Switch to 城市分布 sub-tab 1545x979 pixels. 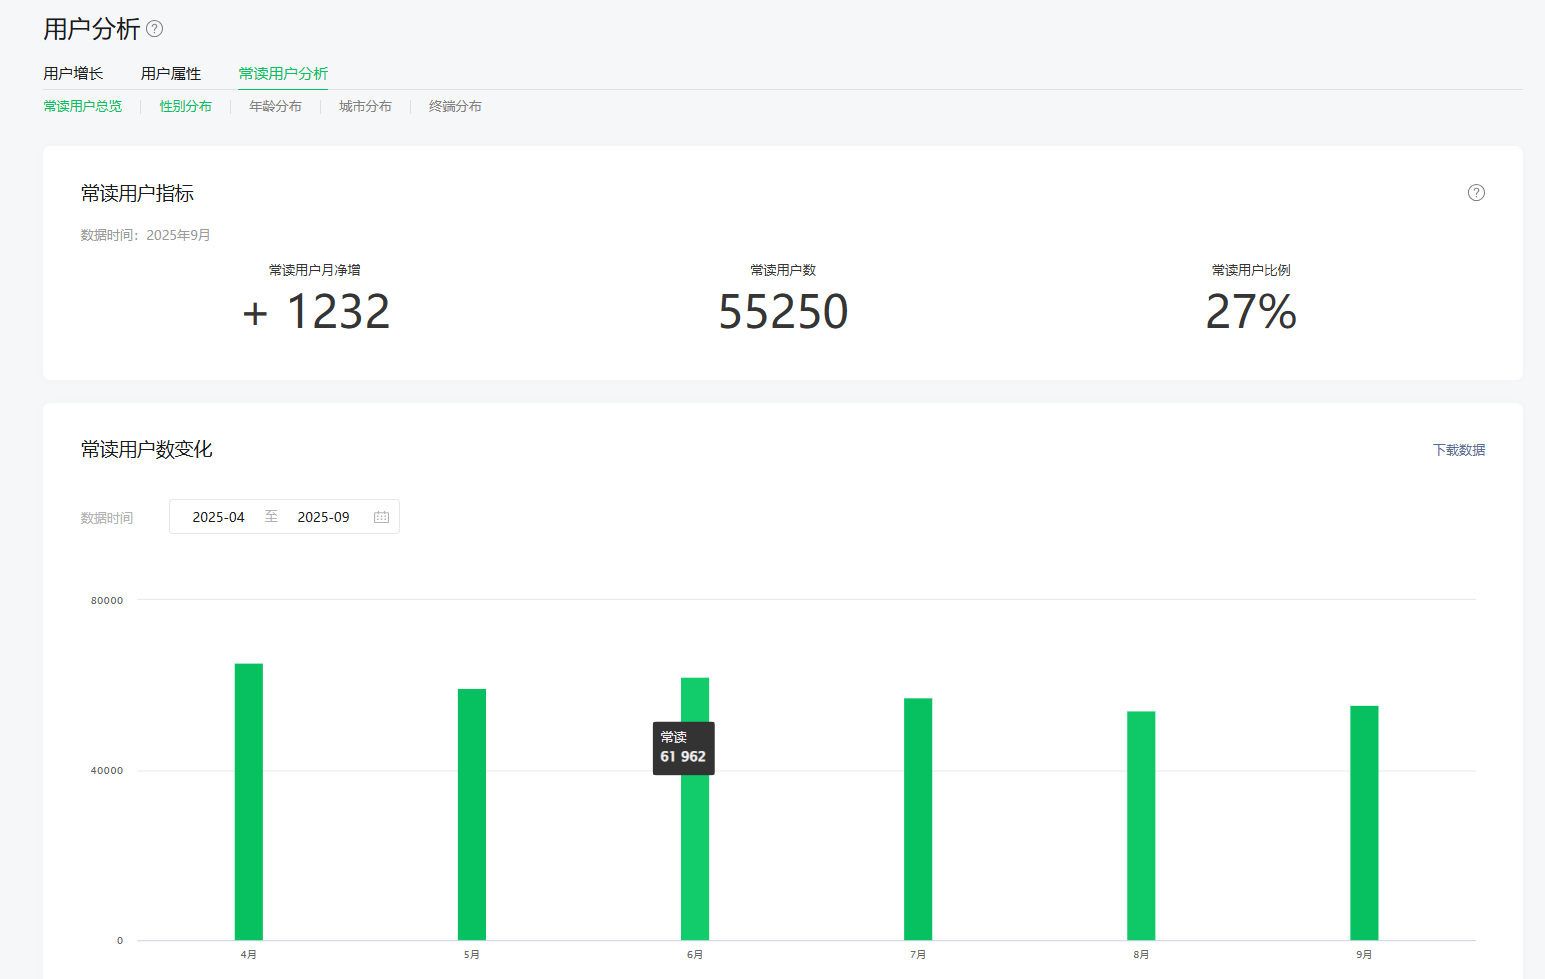(365, 106)
